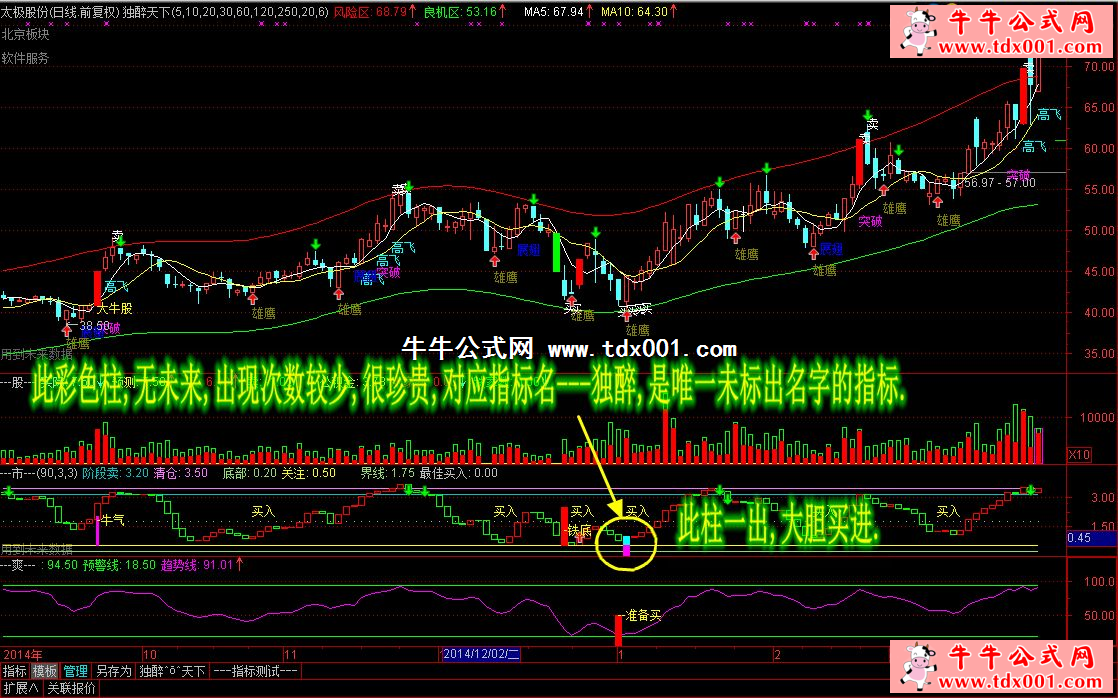Click the 北京板块 sector label
Image resolution: width=1118 pixels, height=698 pixels.
[25, 32]
